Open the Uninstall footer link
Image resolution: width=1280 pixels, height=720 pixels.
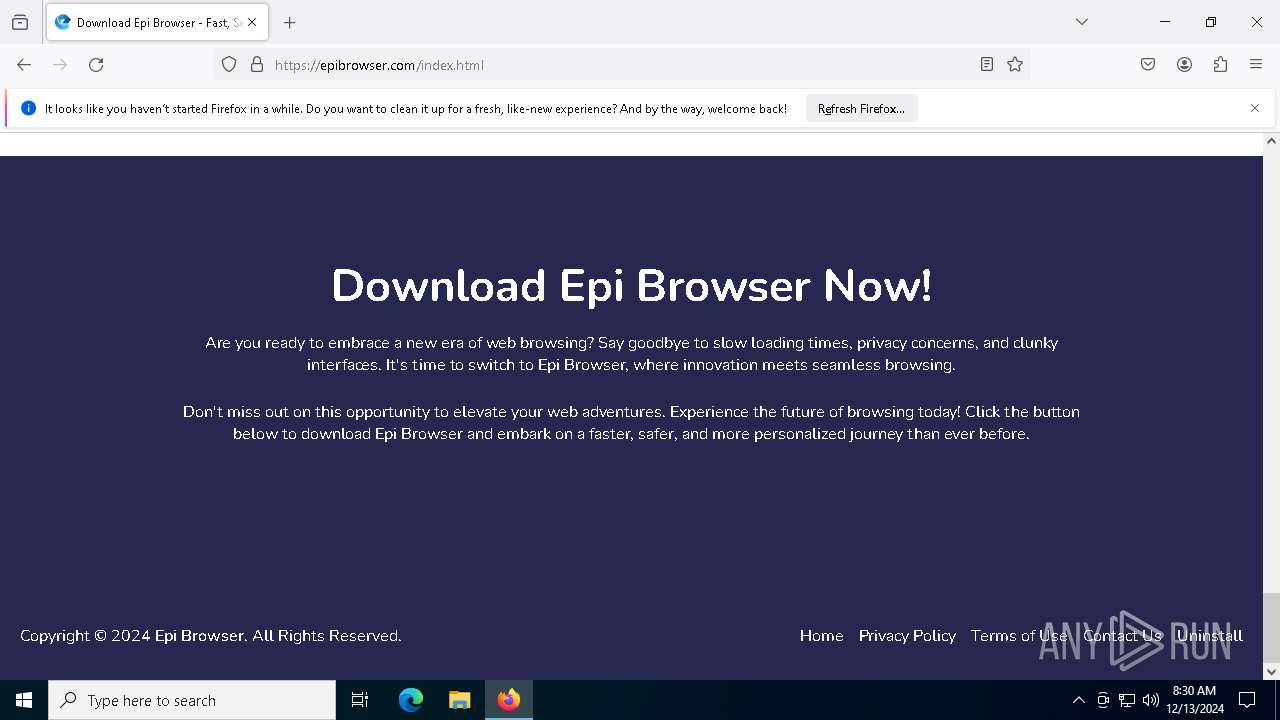[1209, 636]
